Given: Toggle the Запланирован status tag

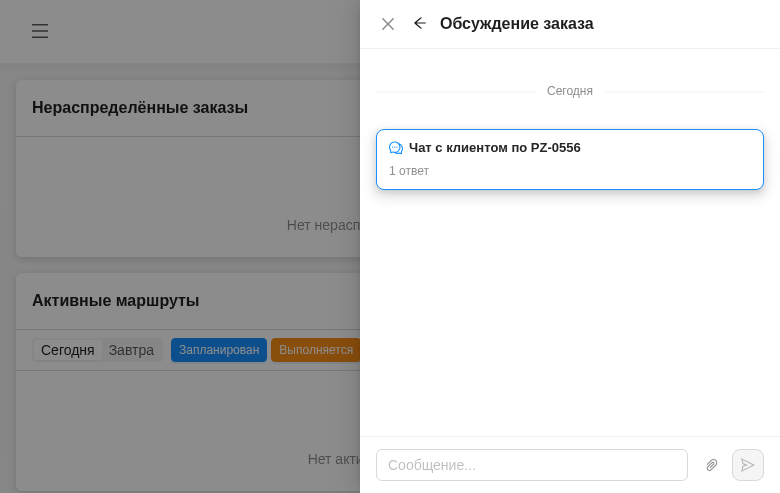Looking at the screenshot, I should 219,350.
